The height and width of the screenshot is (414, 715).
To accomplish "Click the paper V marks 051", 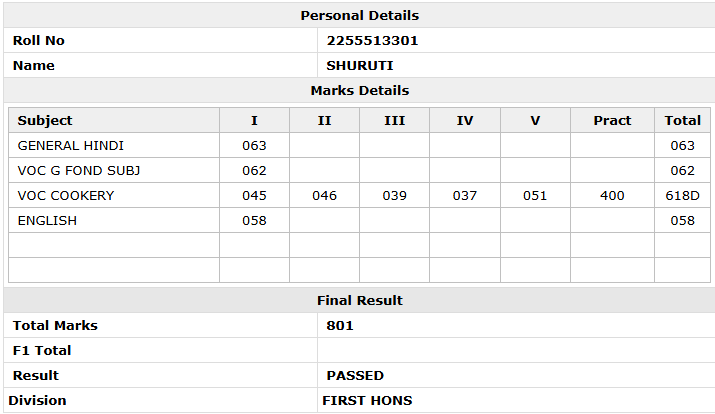I will pyautogui.click(x=535, y=196).
